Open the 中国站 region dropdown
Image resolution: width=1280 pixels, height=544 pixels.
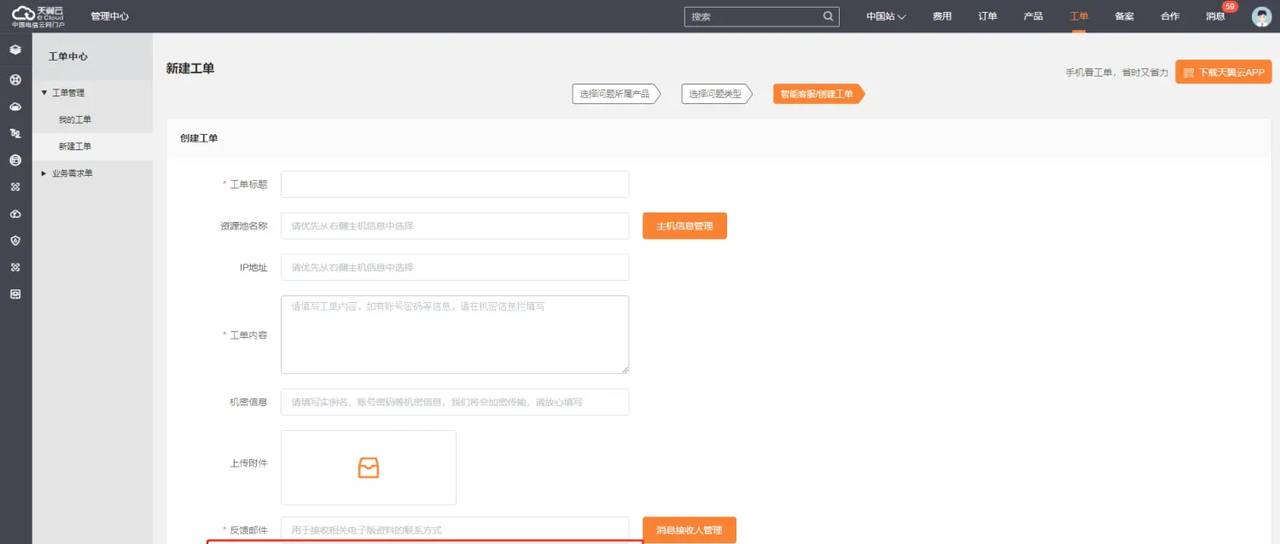coord(885,17)
